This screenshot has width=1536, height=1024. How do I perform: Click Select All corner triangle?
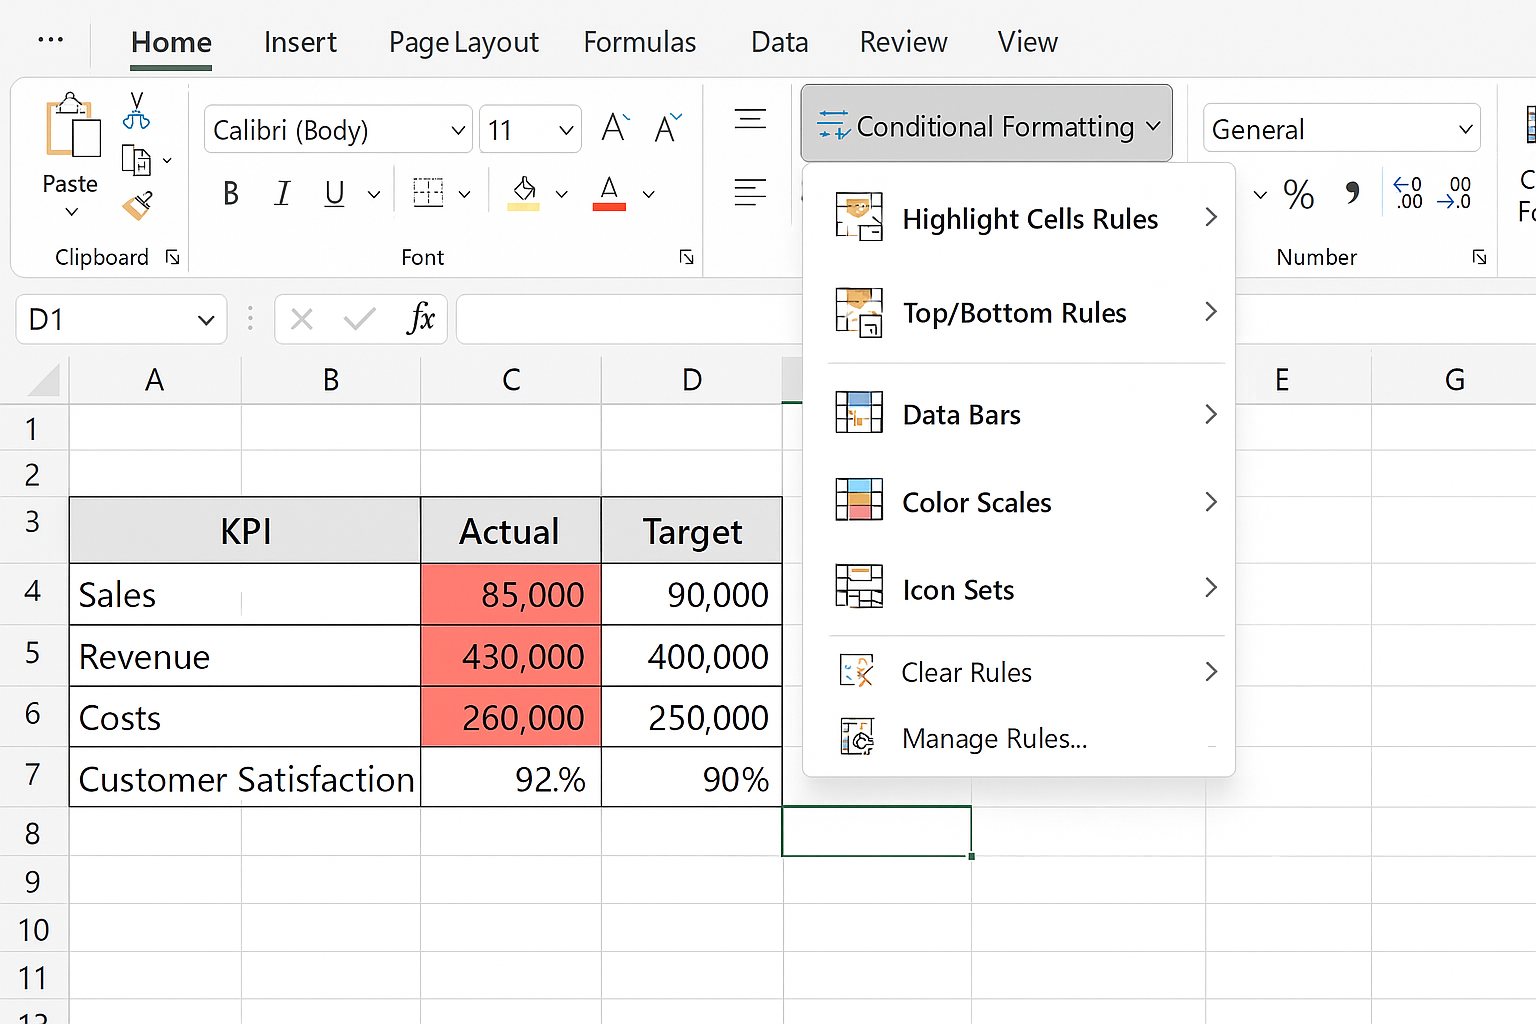(43, 381)
